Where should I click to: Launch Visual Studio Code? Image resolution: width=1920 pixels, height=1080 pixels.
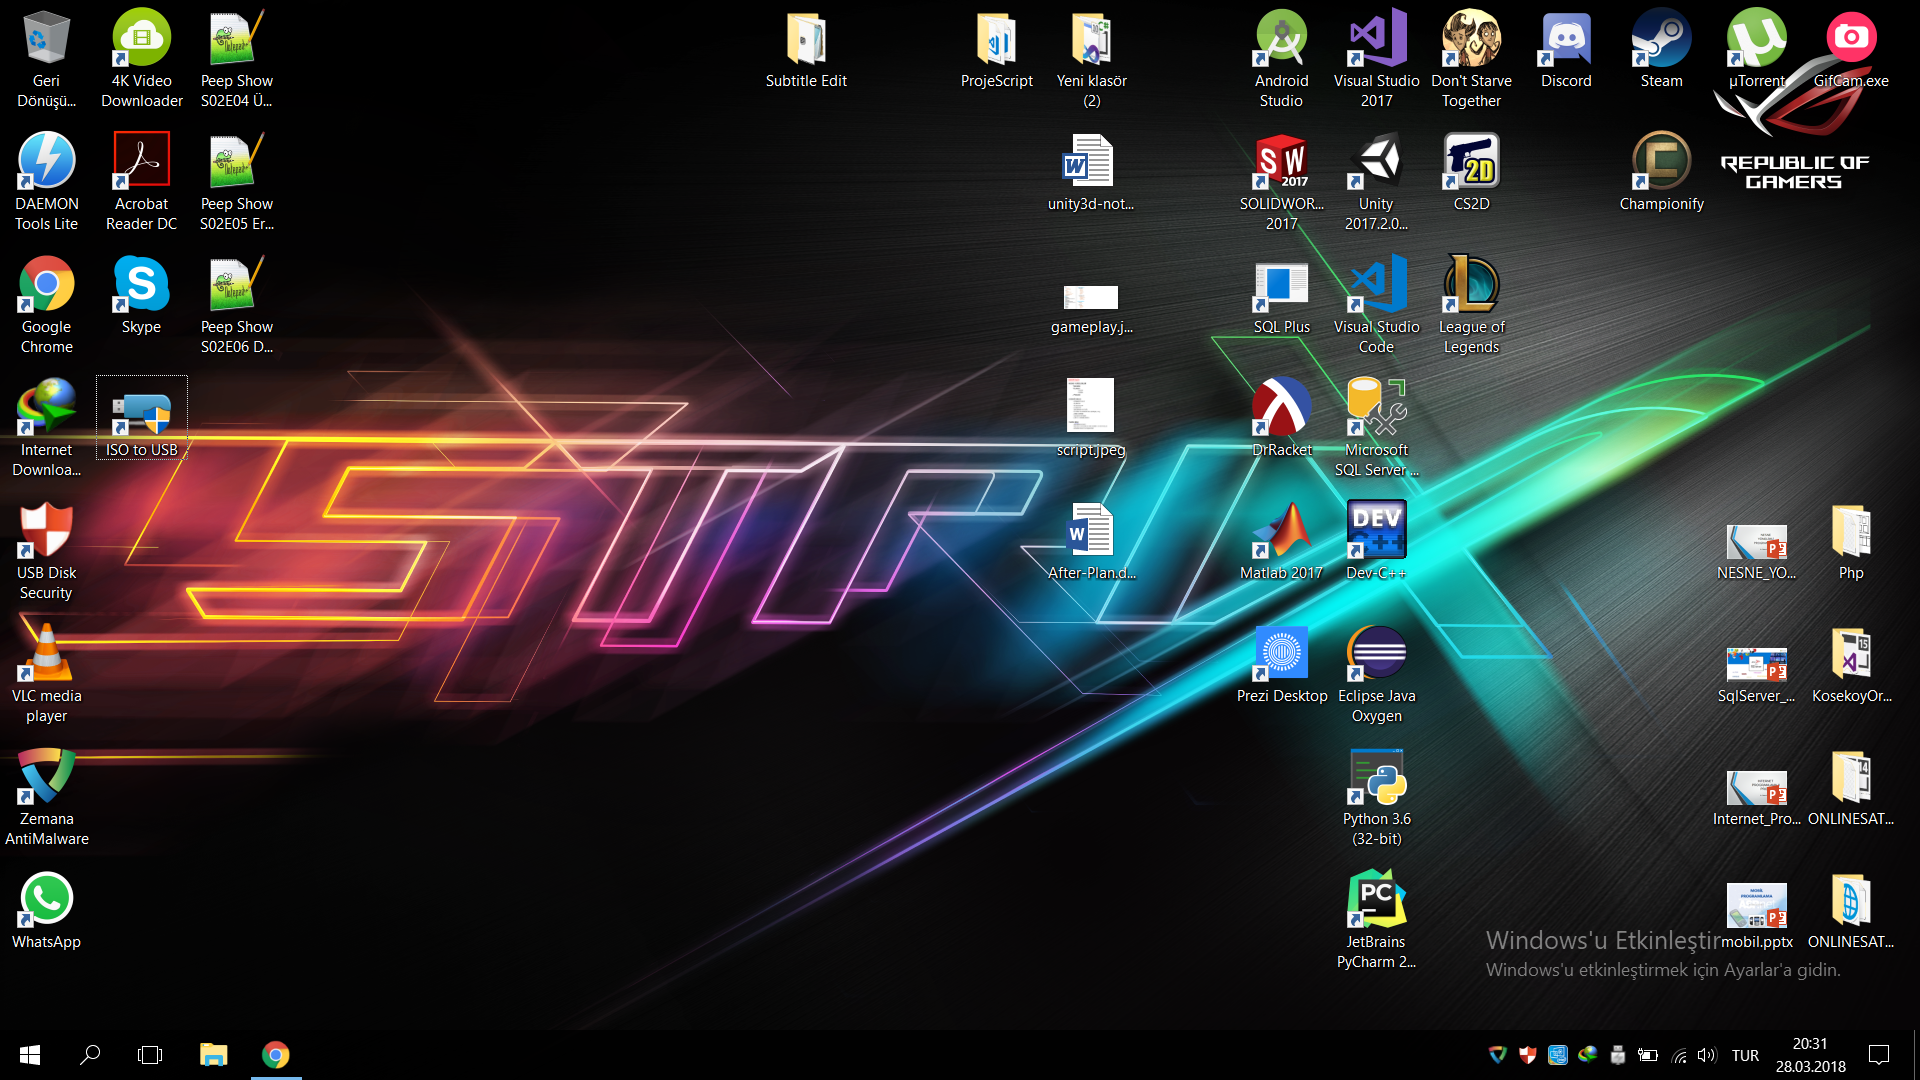tap(1376, 304)
